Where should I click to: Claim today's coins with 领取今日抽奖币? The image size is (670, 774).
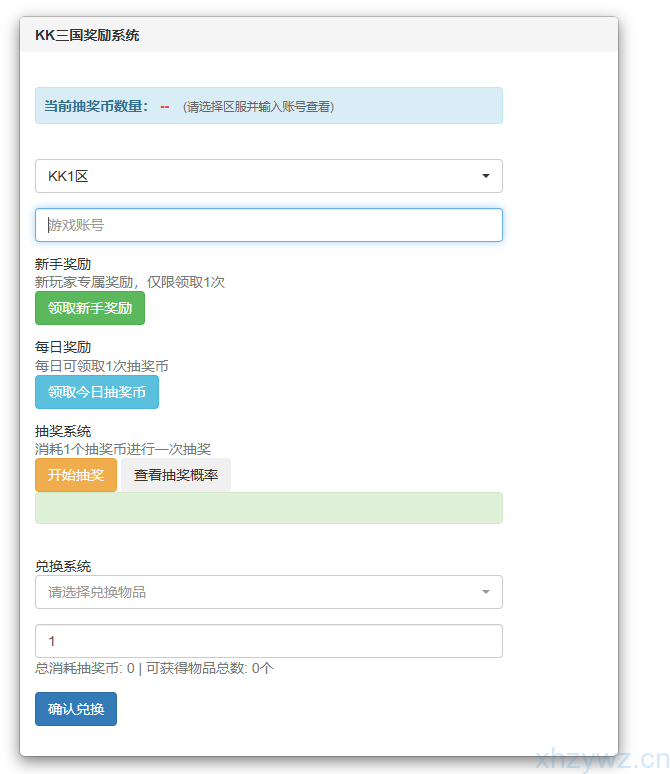point(97,392)
